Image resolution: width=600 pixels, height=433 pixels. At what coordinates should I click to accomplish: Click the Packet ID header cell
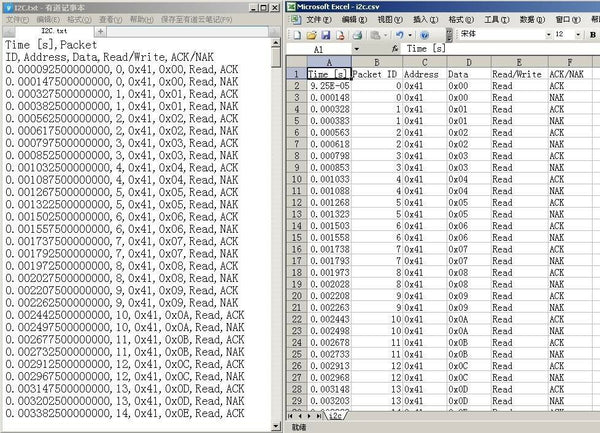[x=377, y=74]
